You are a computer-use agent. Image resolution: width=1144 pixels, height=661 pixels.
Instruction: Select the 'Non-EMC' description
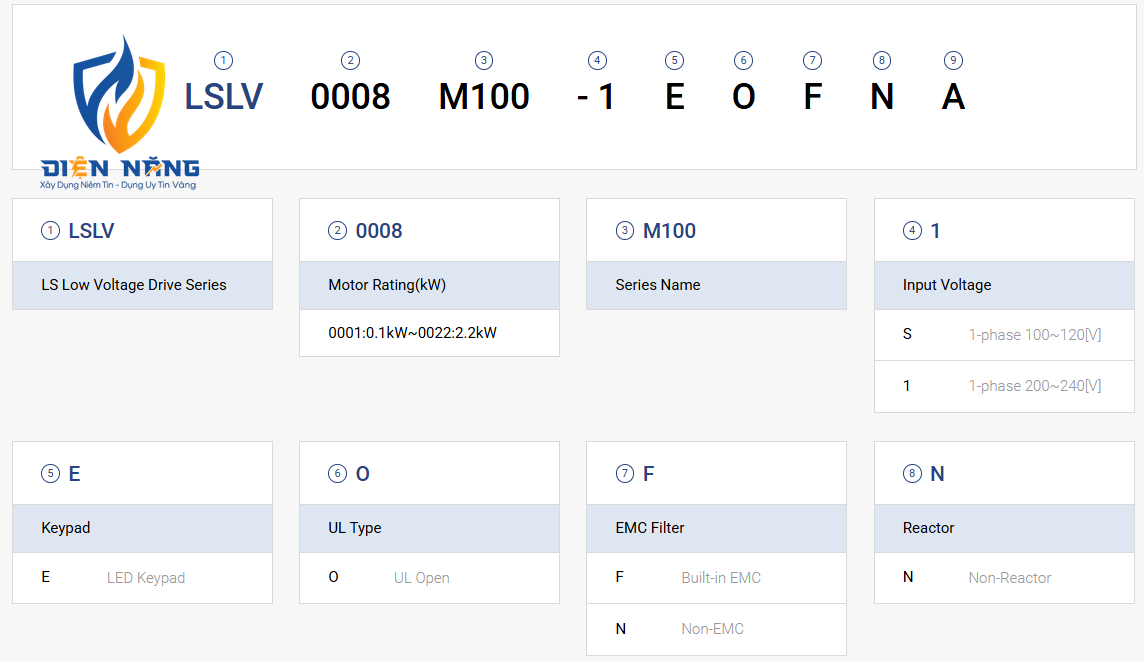pyautogui.click(x=712, y=629)
